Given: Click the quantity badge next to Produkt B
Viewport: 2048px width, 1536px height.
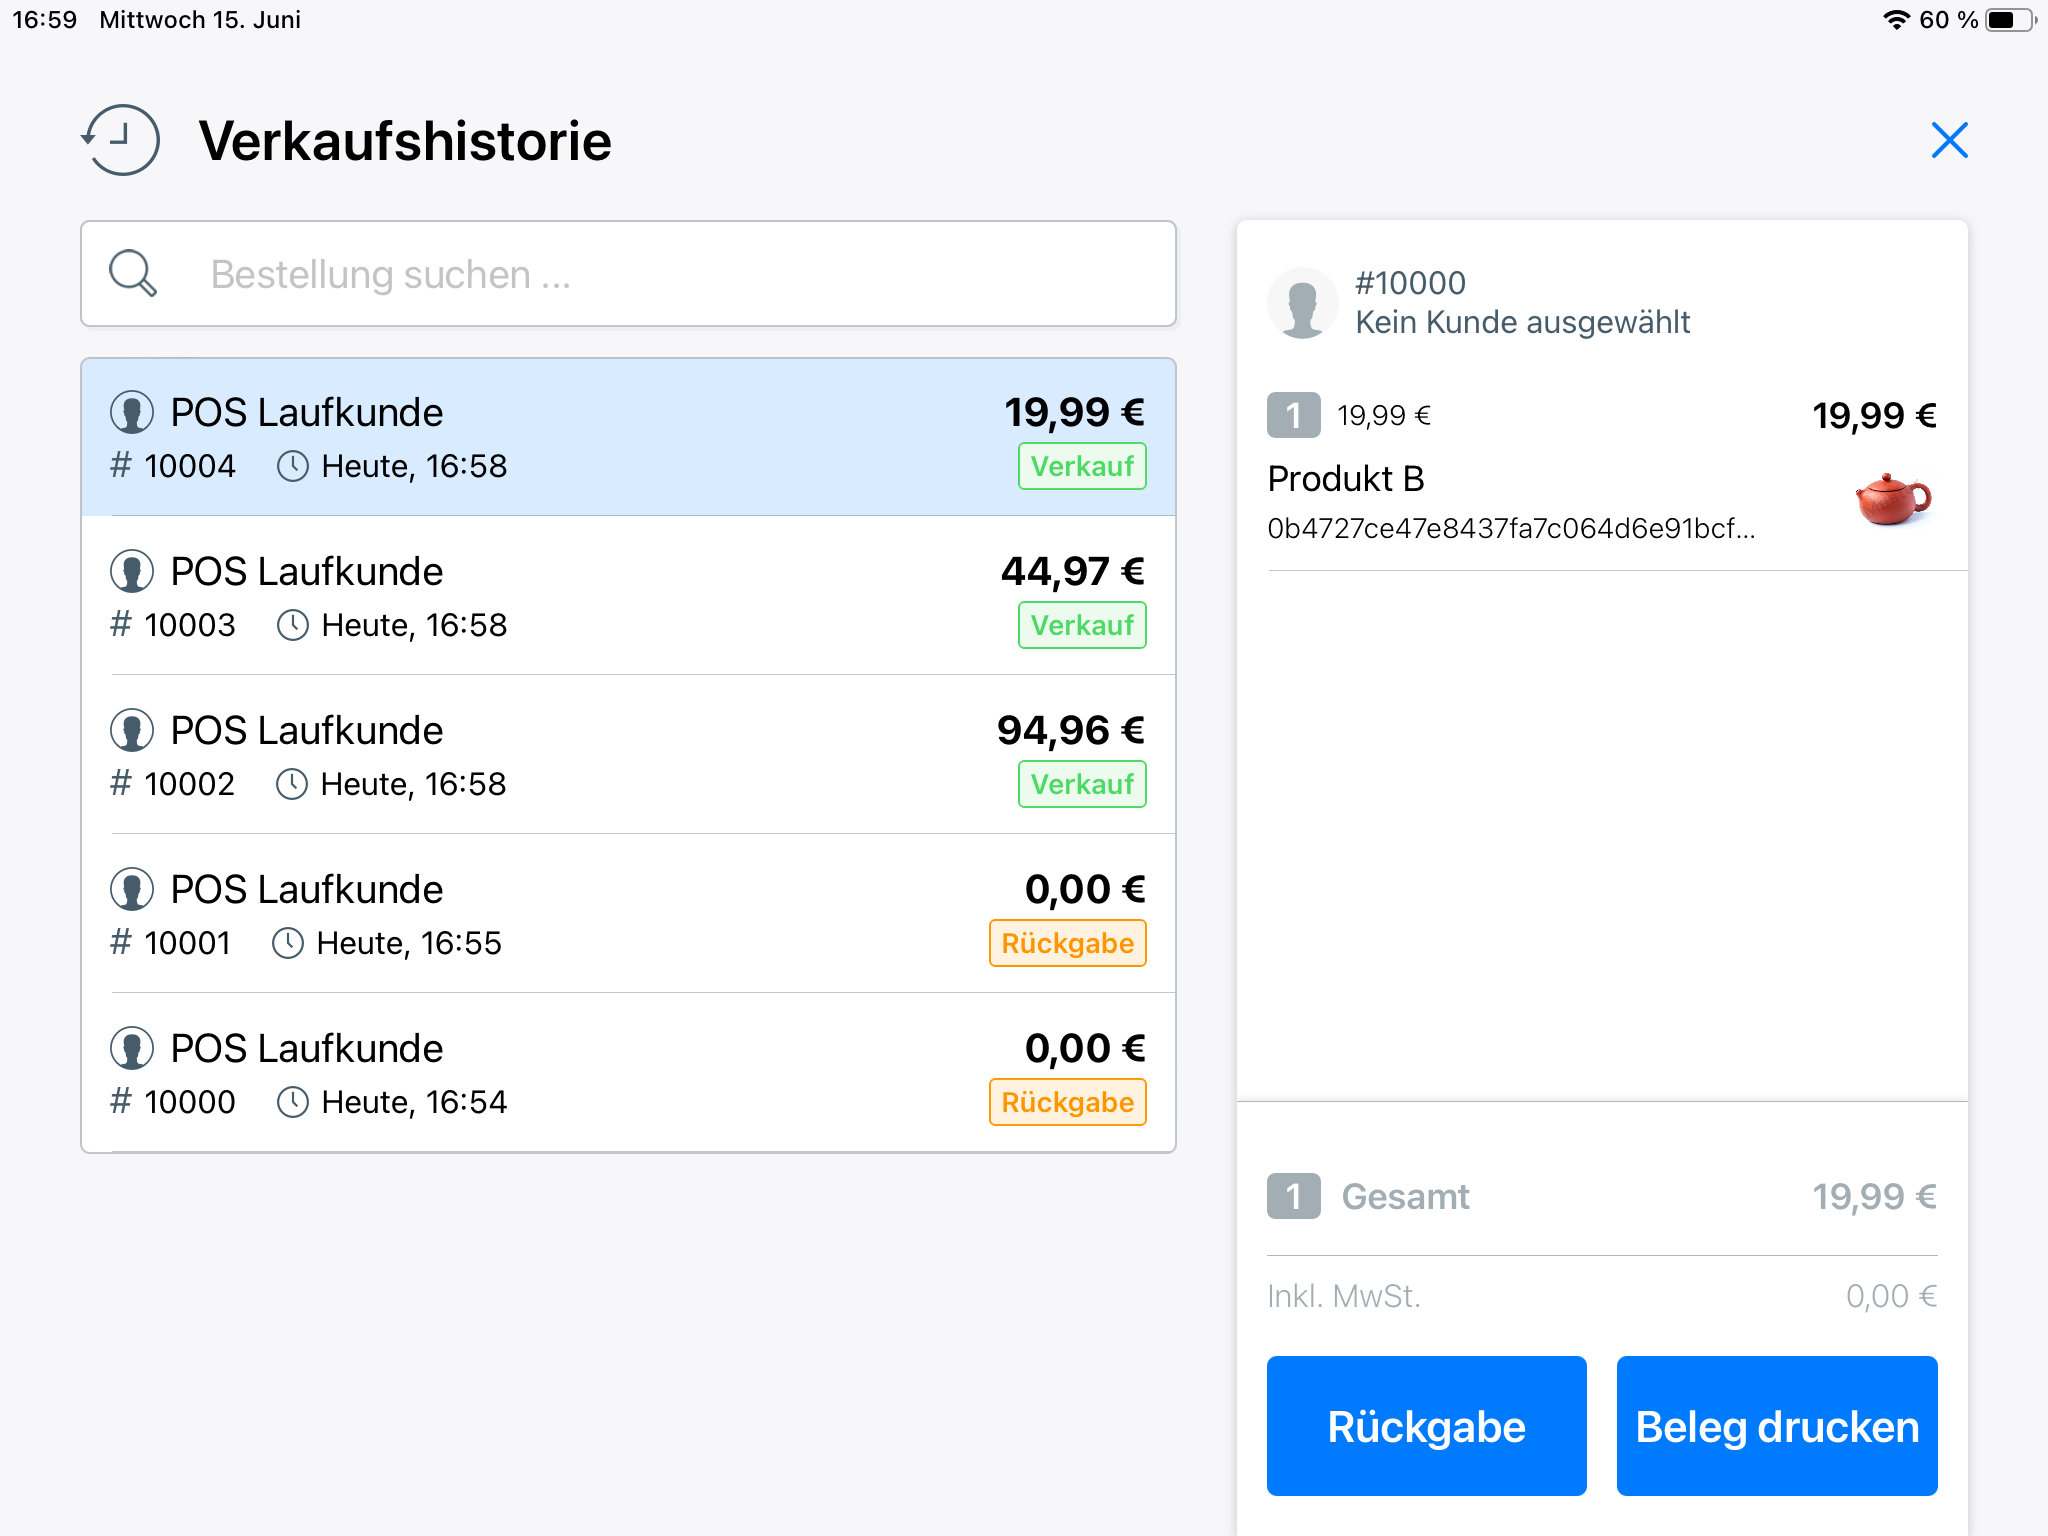Looking at the screenshot, I should coord(1293,416).
